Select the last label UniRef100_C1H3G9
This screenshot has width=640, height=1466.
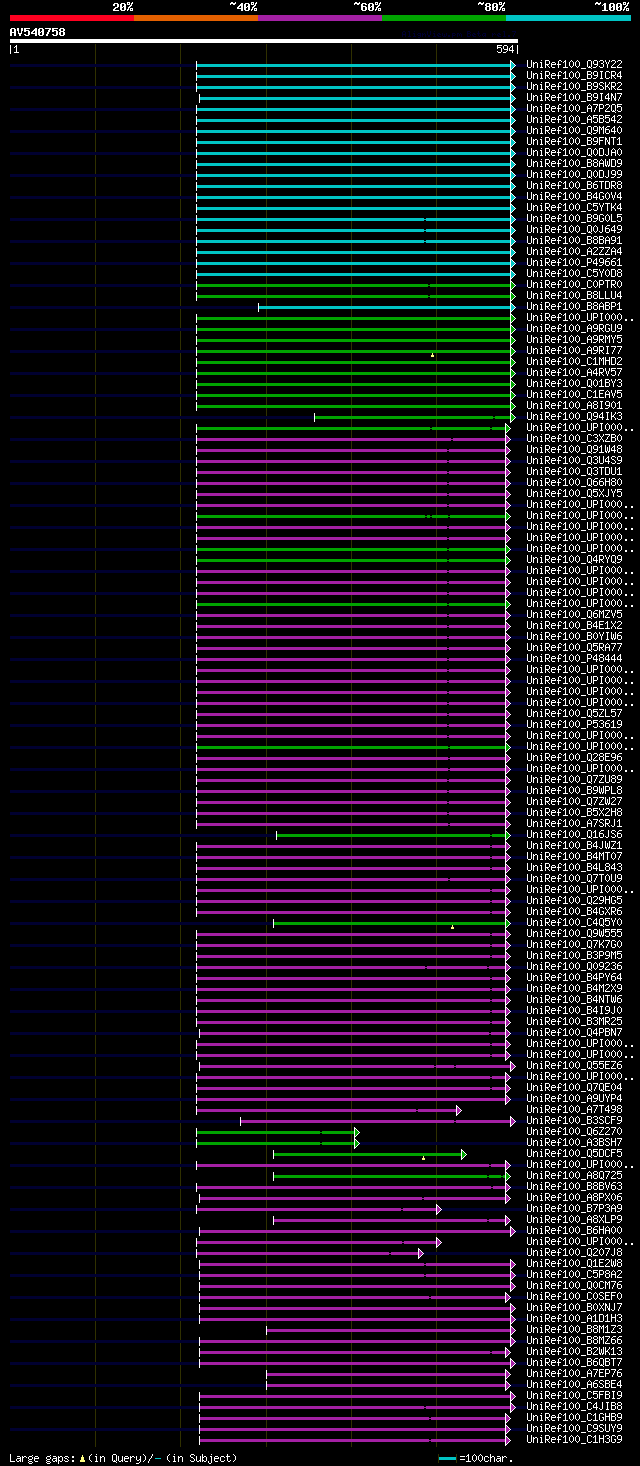(574, 1440)
